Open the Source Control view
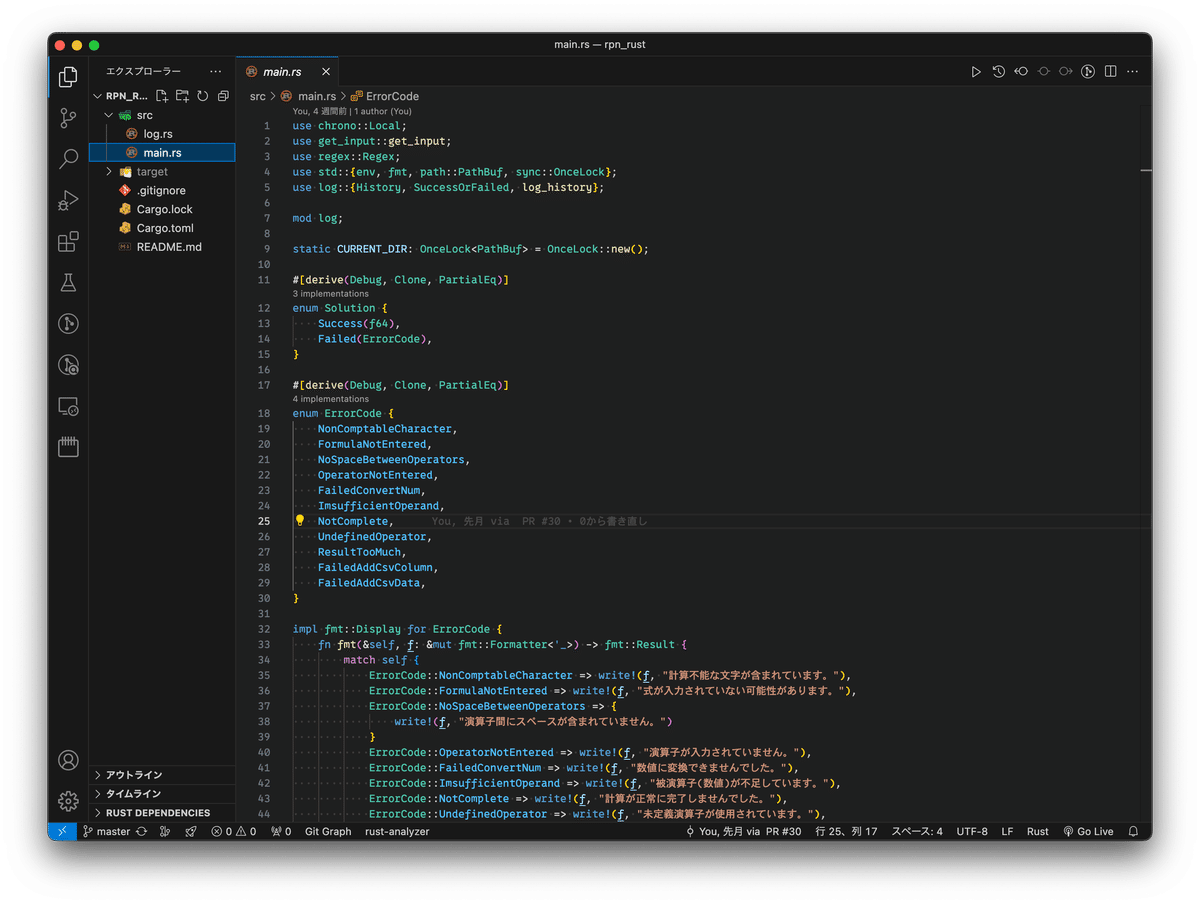This screenshot has width=1200, height=904. pos(68,118)
